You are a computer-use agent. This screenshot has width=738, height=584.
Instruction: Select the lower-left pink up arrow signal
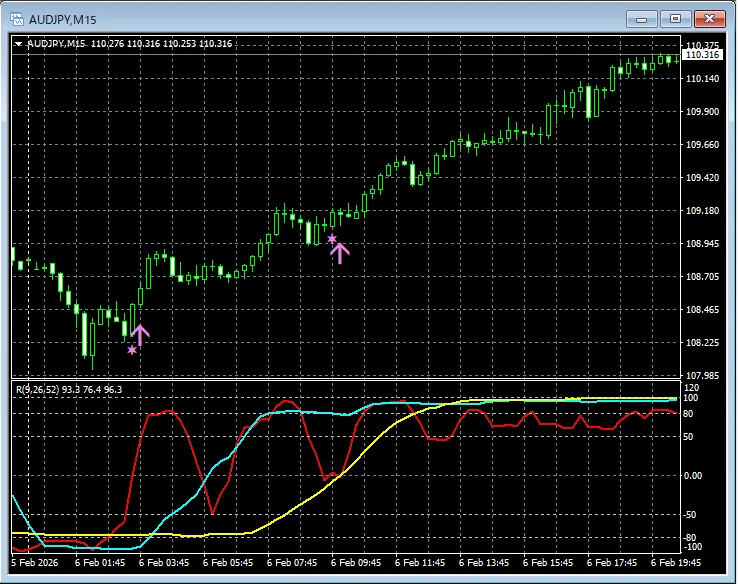click(139, 335)
